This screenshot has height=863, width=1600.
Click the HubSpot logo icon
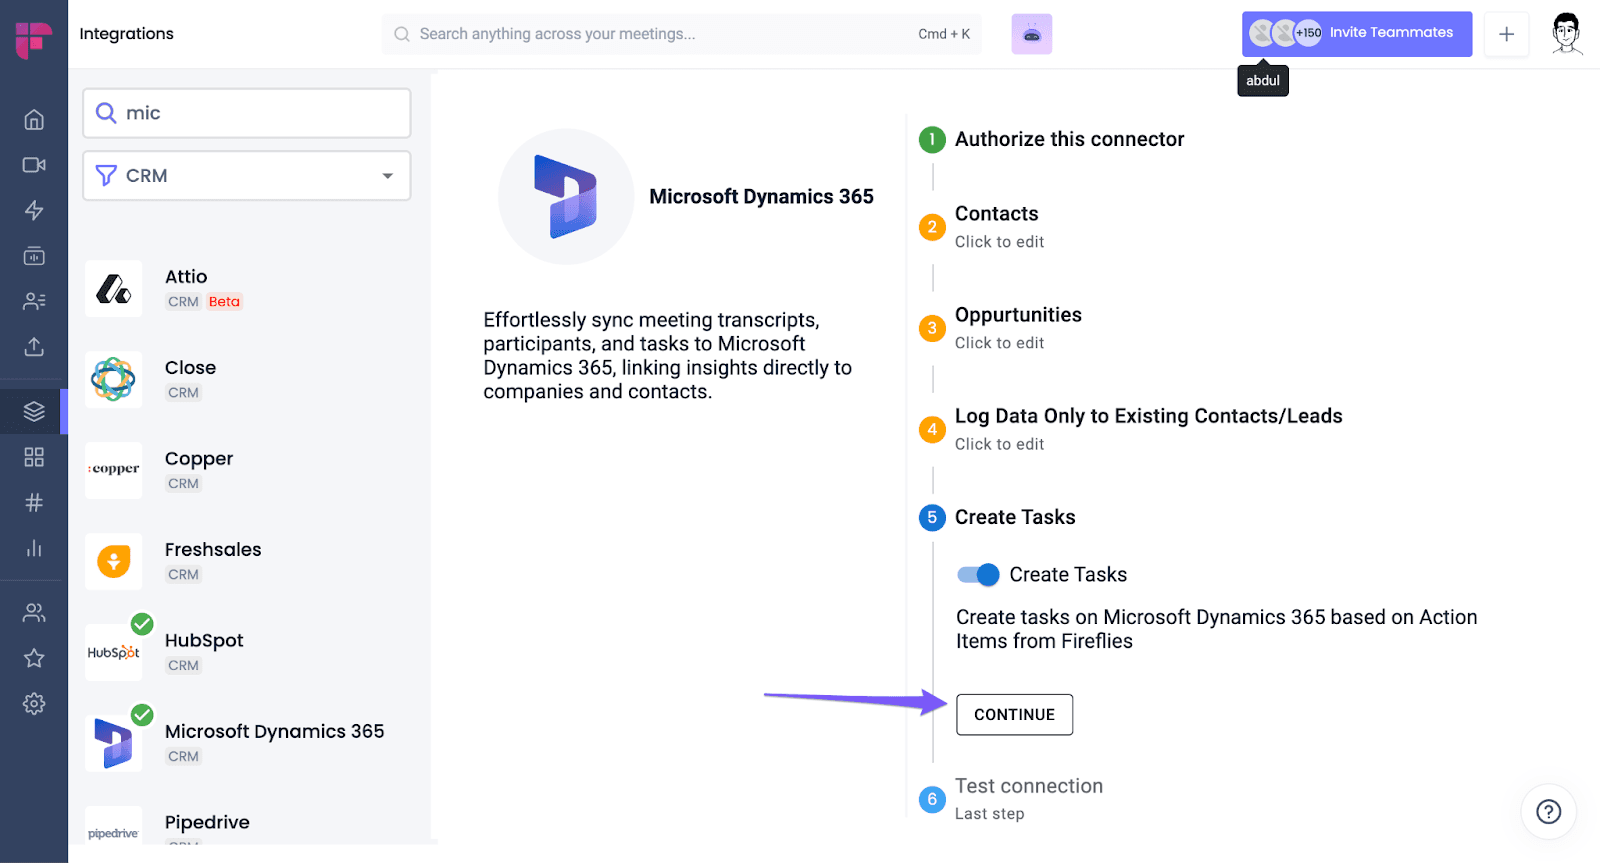(x=114, y=652)
